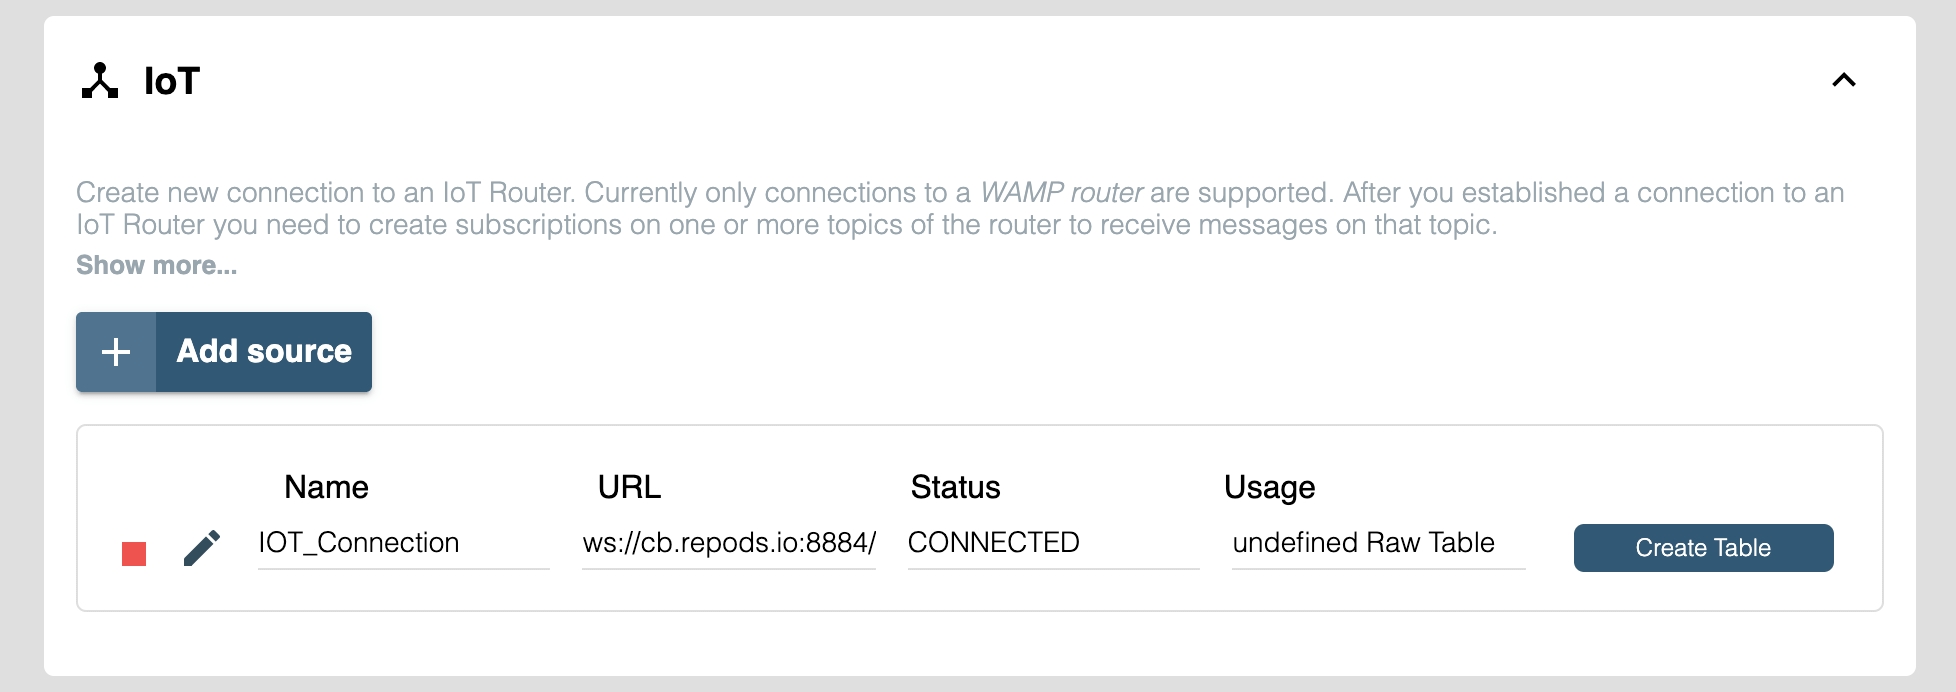
Task: Expand description with Show more link
Action: (x=157, y=266)
